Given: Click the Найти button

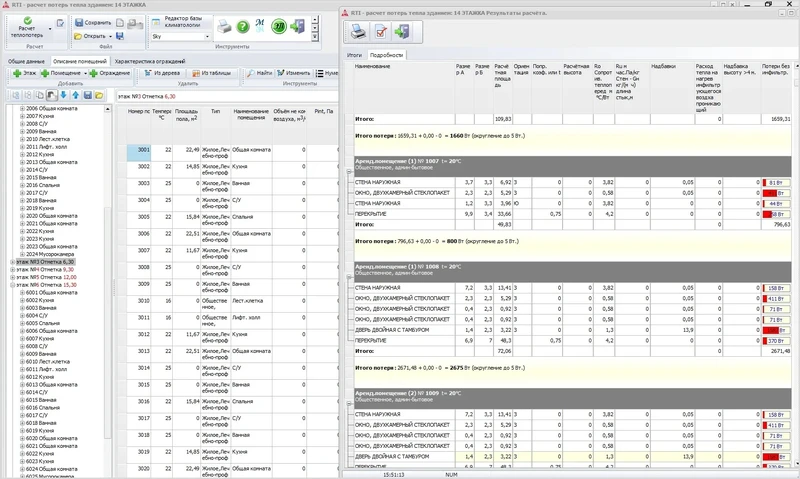Looking at the screenshot, I should 259,73.
